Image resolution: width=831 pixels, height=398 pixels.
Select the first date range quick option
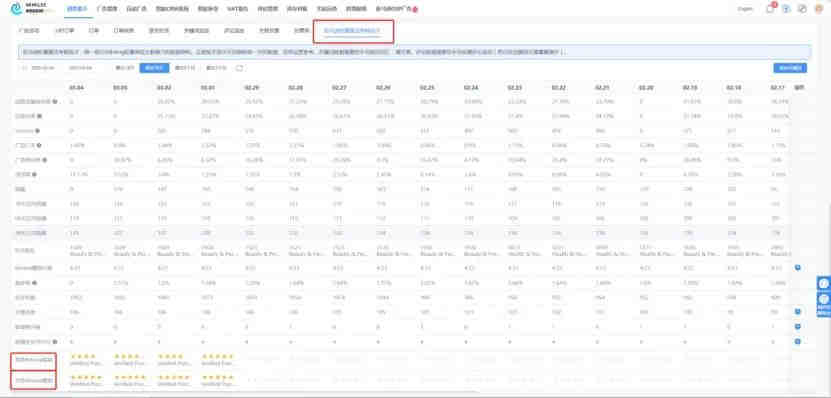pos(125,68)
